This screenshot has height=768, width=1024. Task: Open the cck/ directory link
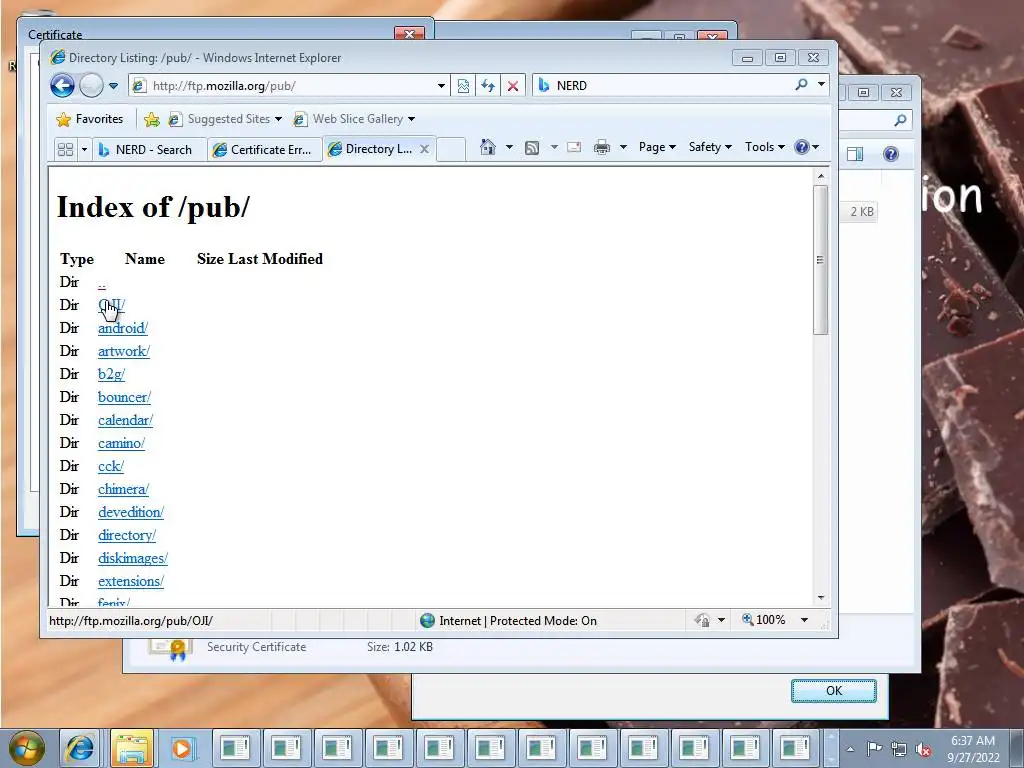pos(110,466)
